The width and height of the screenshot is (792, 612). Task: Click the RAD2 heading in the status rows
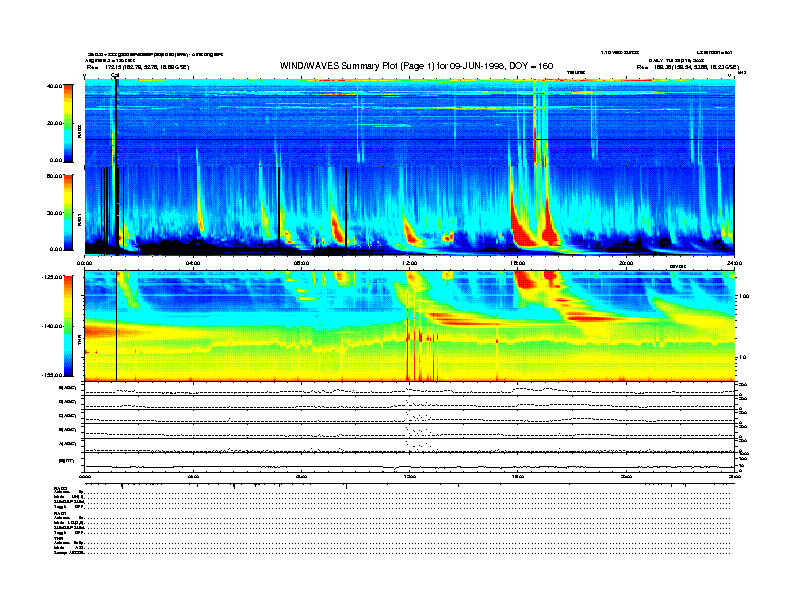coord(61,488)
